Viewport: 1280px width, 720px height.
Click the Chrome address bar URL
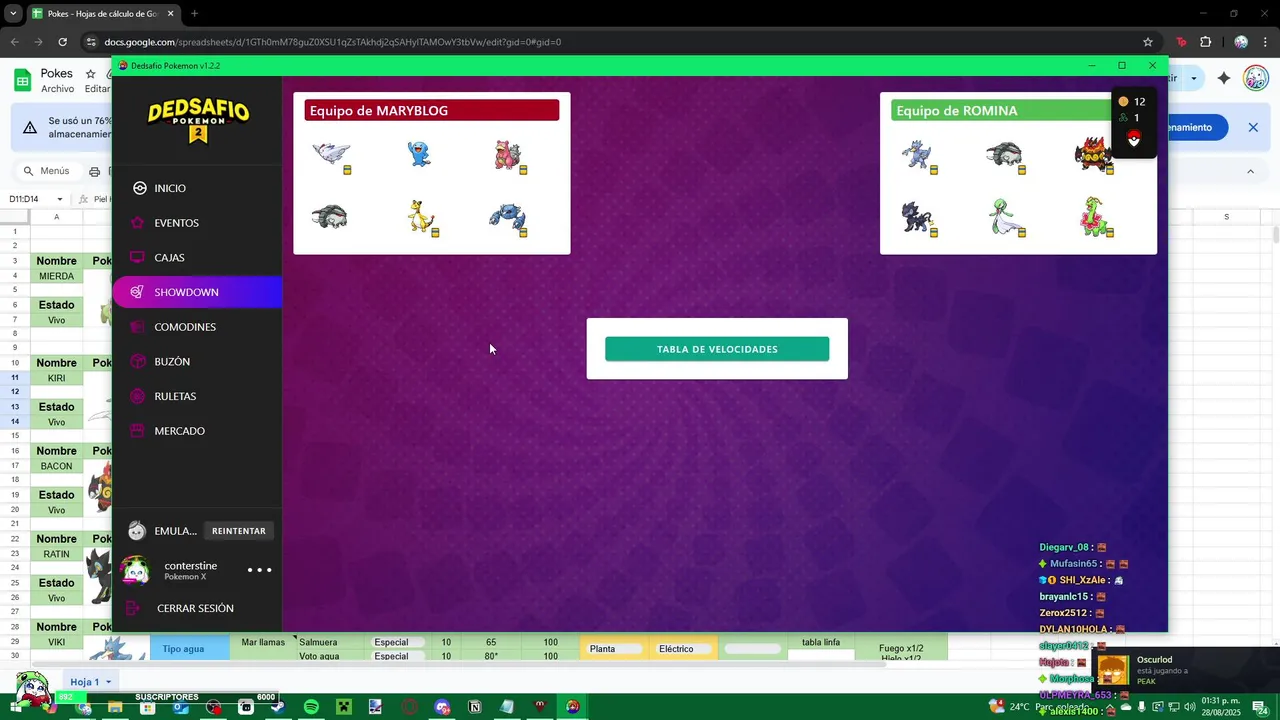tap(333, 42)
